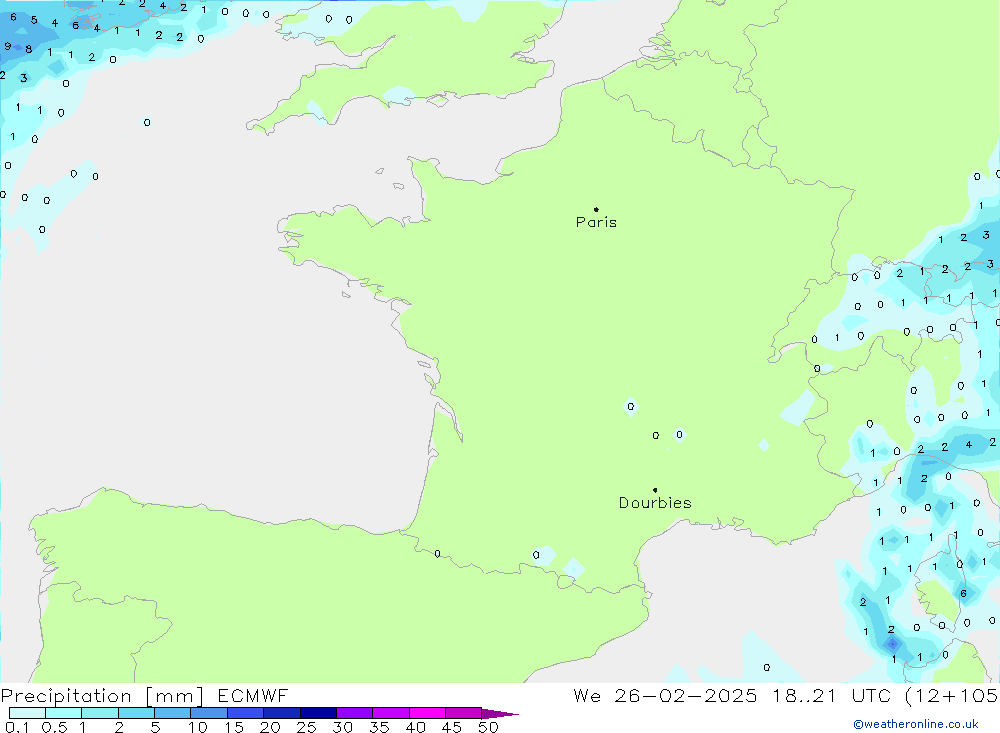1000x733 pixels.
Task: Click the 0.5 legend scale value
Action: 54,727
